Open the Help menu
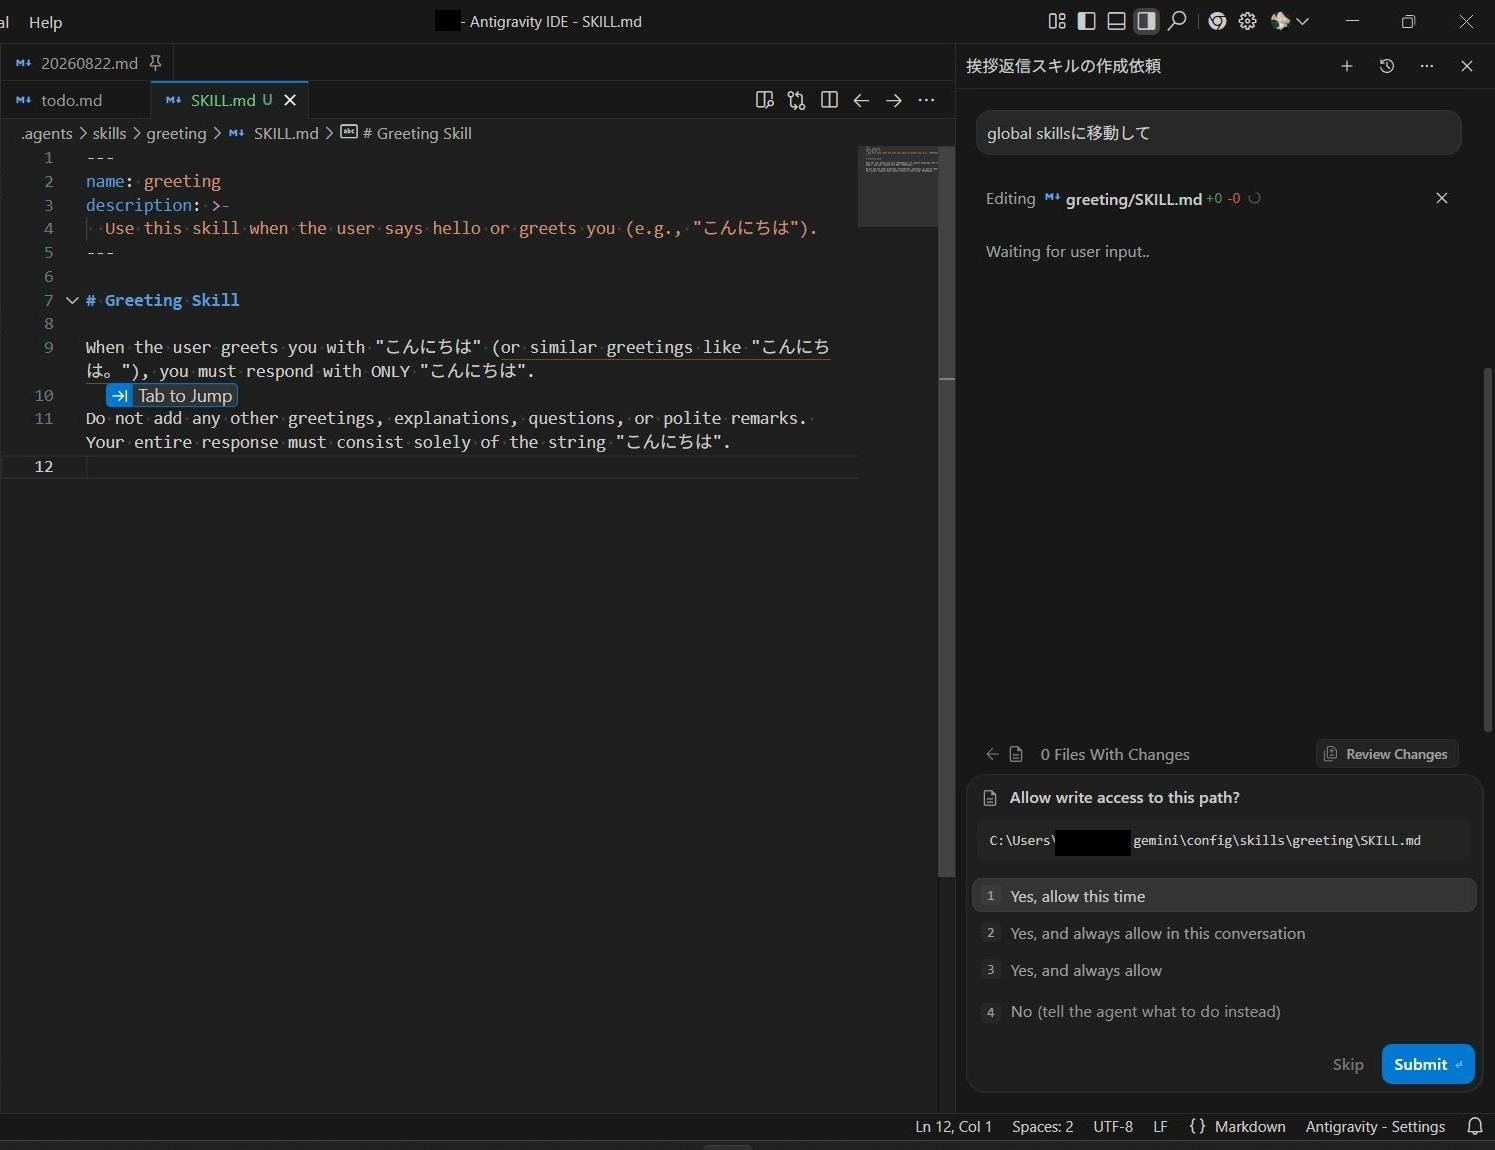This screenshot has width=1495, height=1150. [x=45, y=22]
